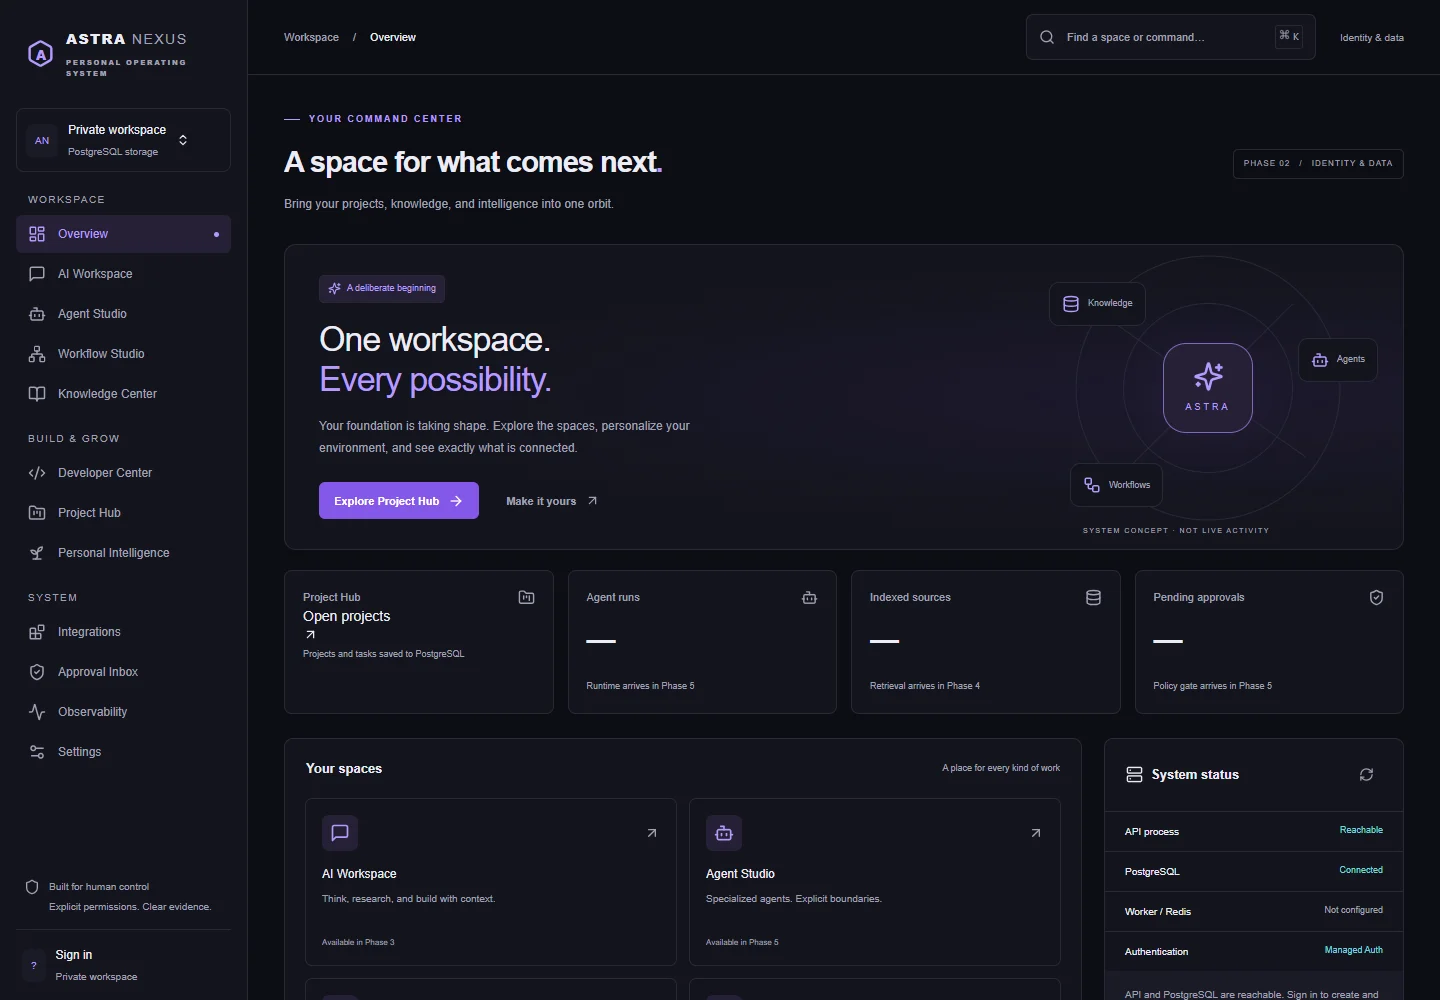Expand the Private workspace switcher

pyautogui.click(x=123, y=140)
